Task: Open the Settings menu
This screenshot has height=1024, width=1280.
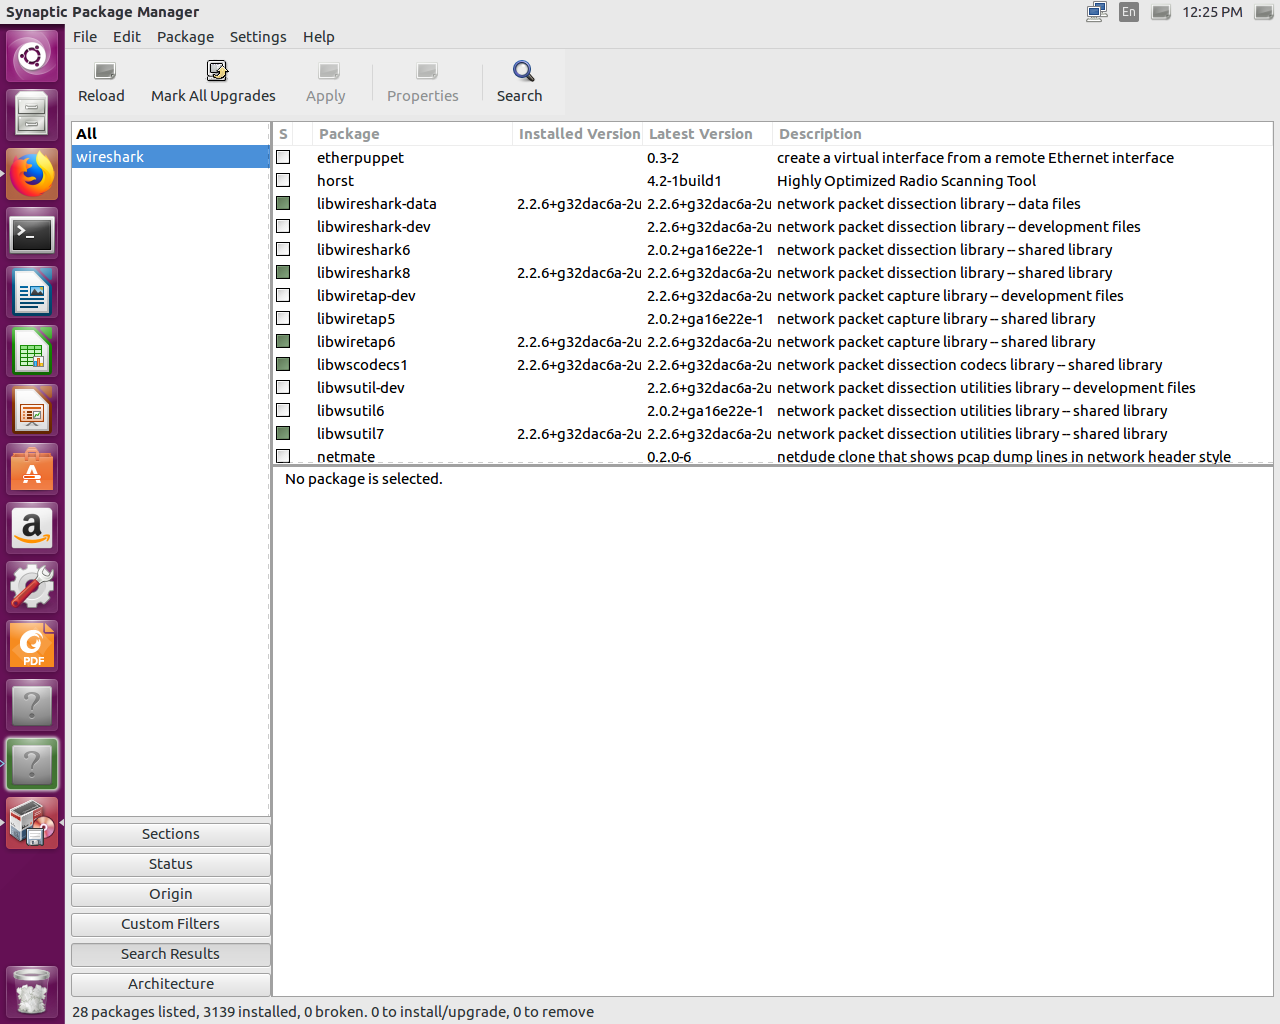Action: coord(258,37)
